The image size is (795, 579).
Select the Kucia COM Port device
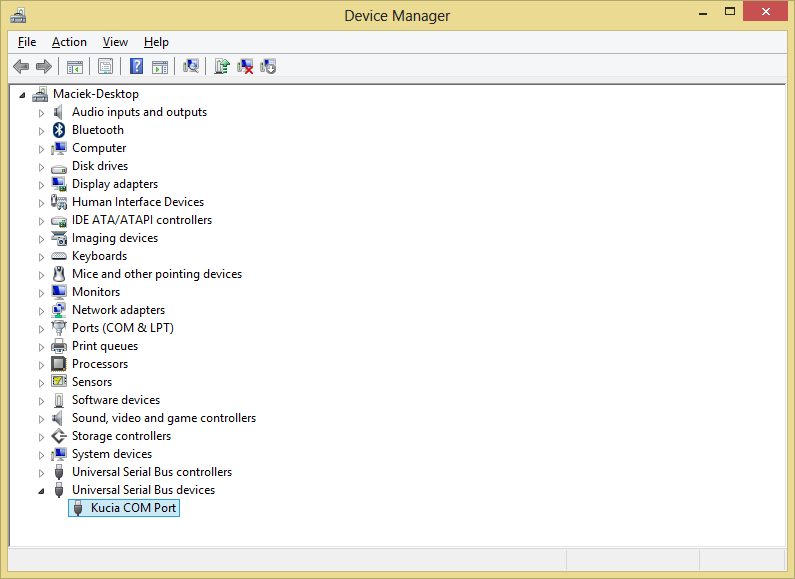point(133,508)
